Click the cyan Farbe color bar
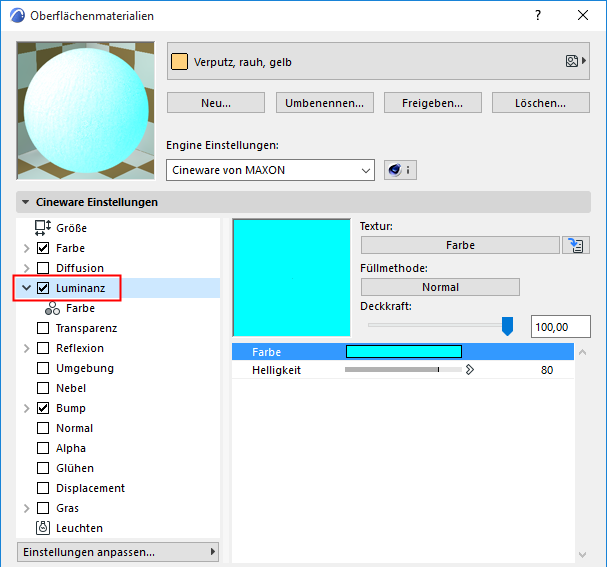Image resolution: width=607 pixels, height=567 pixels. [x=404, y=351]
